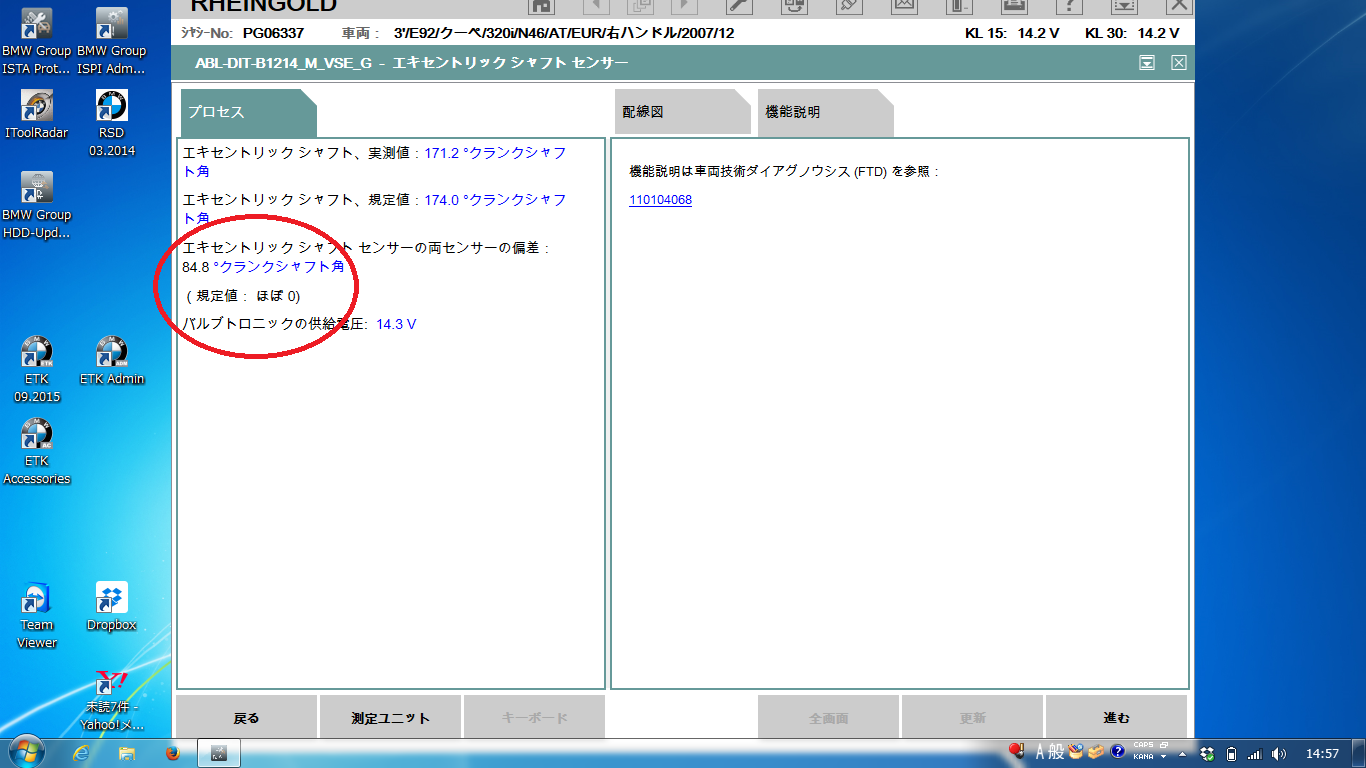
Task: Click the envelope mail icon in toolbar
Action: 904,6
